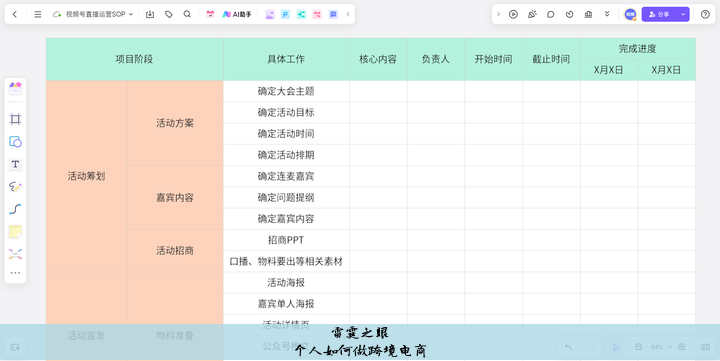Select the Connector line tool
This screenshot has width=720, height=361.
coord(15,209)
